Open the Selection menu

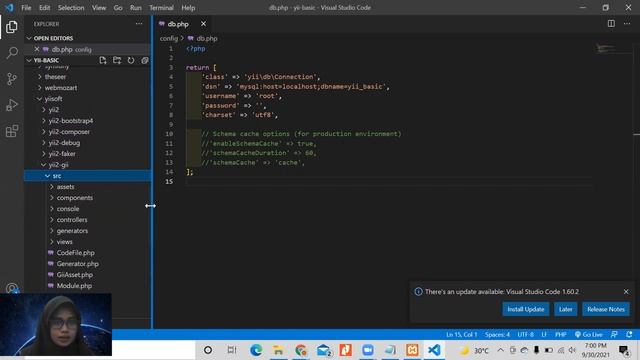tap(71, 8)
